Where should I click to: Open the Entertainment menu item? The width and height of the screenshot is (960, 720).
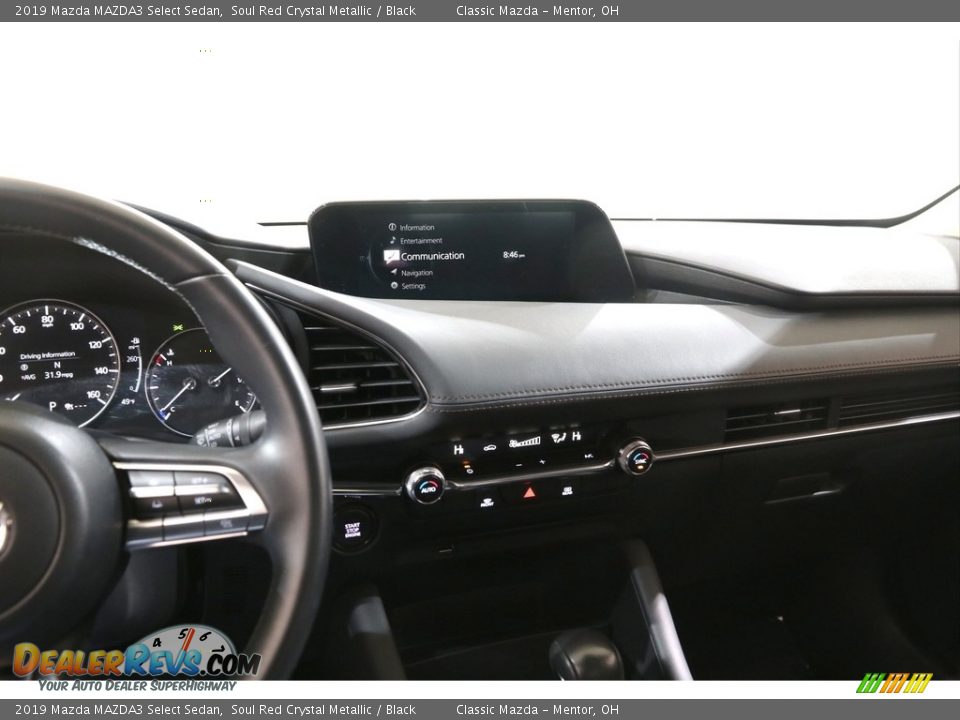click(421, 241)
